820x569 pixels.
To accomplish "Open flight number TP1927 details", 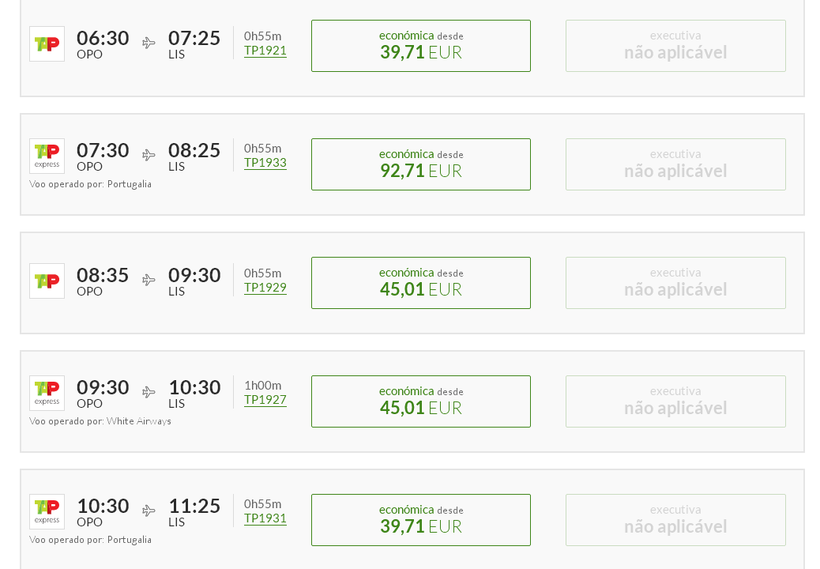I will (265, 400).
